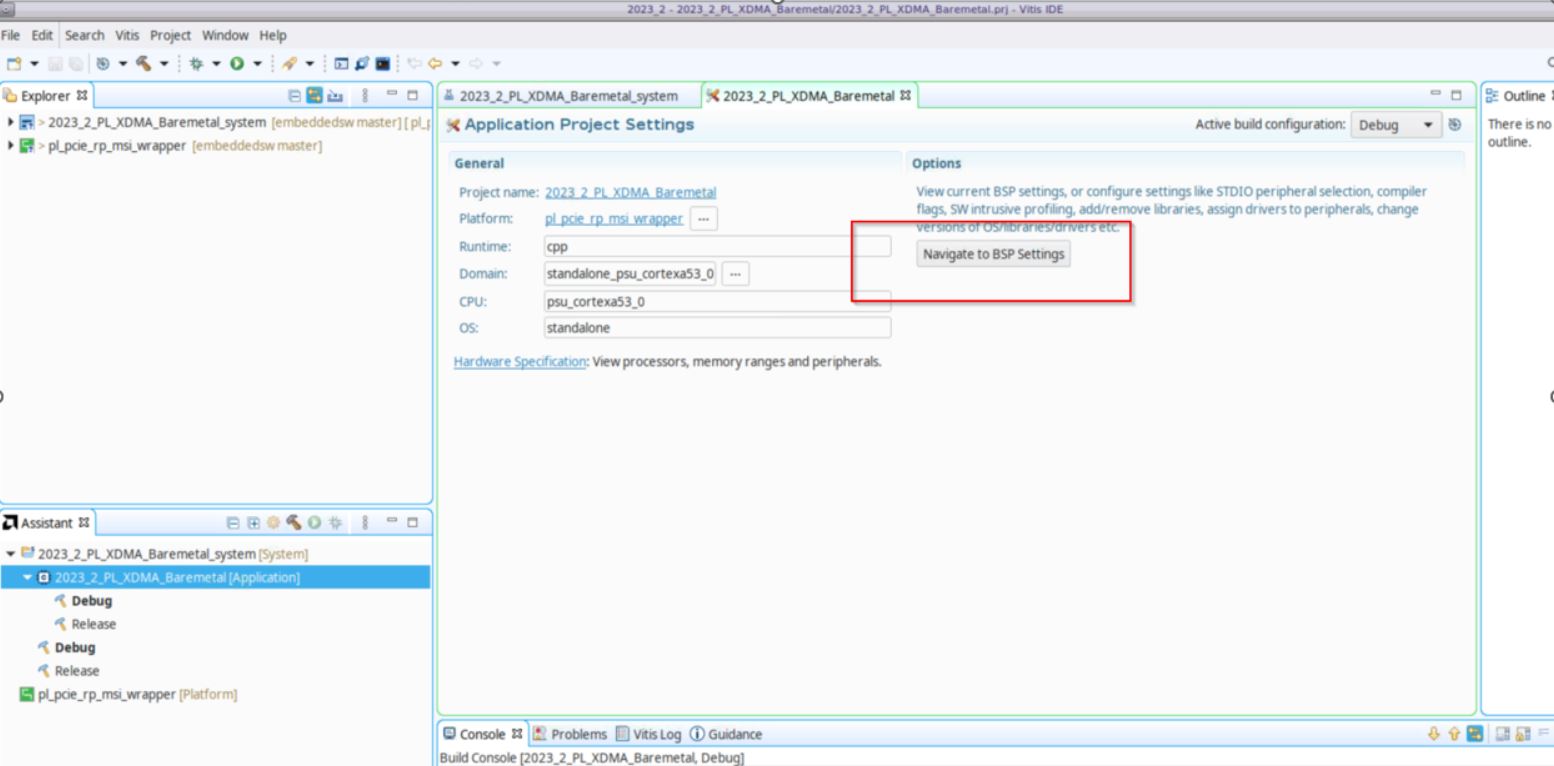Click Navigate to BSP Settings button
Screen dimensions: 1554x766
tap(994, 254)
